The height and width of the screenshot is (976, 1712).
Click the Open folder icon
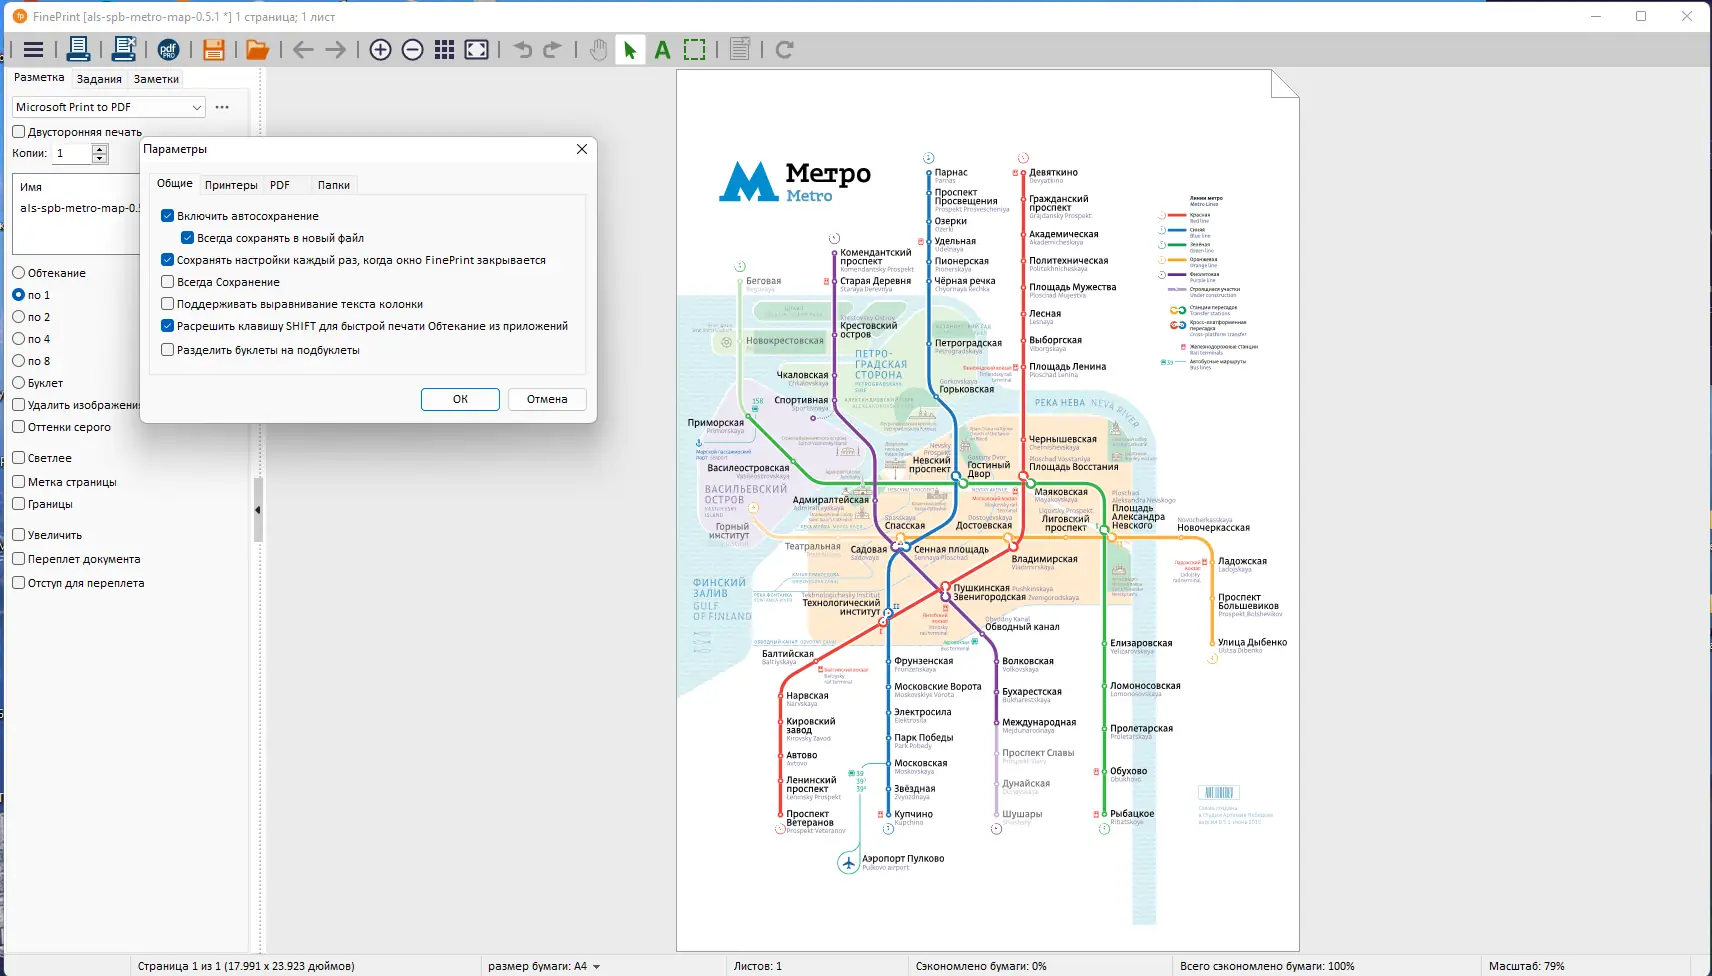coord(258,50)
